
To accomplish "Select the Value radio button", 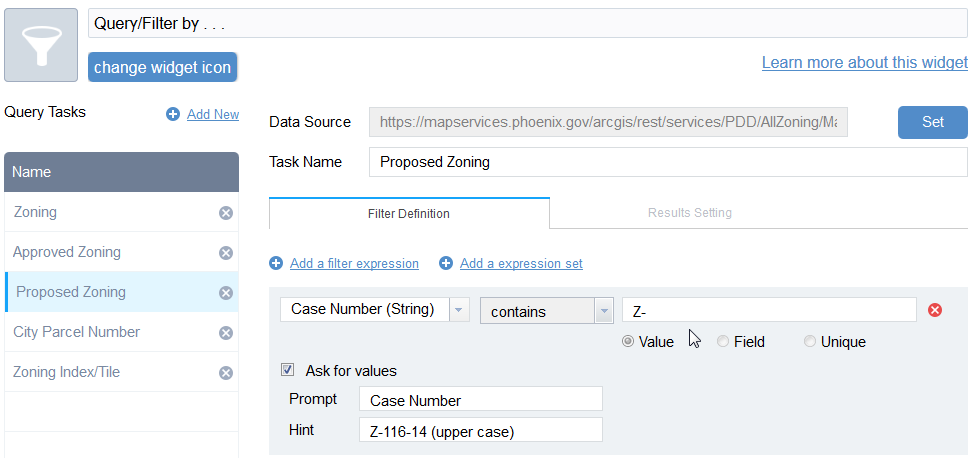I will point(628,342).
